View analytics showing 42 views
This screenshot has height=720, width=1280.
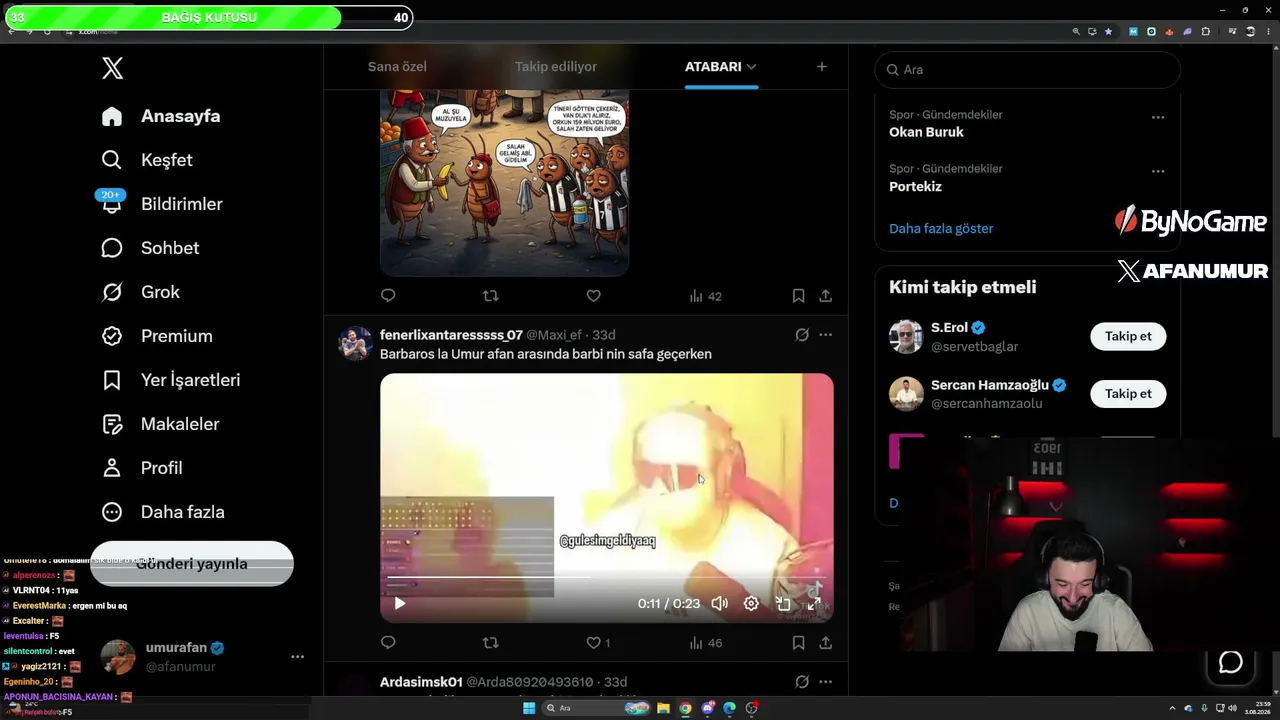click(705, 296)
